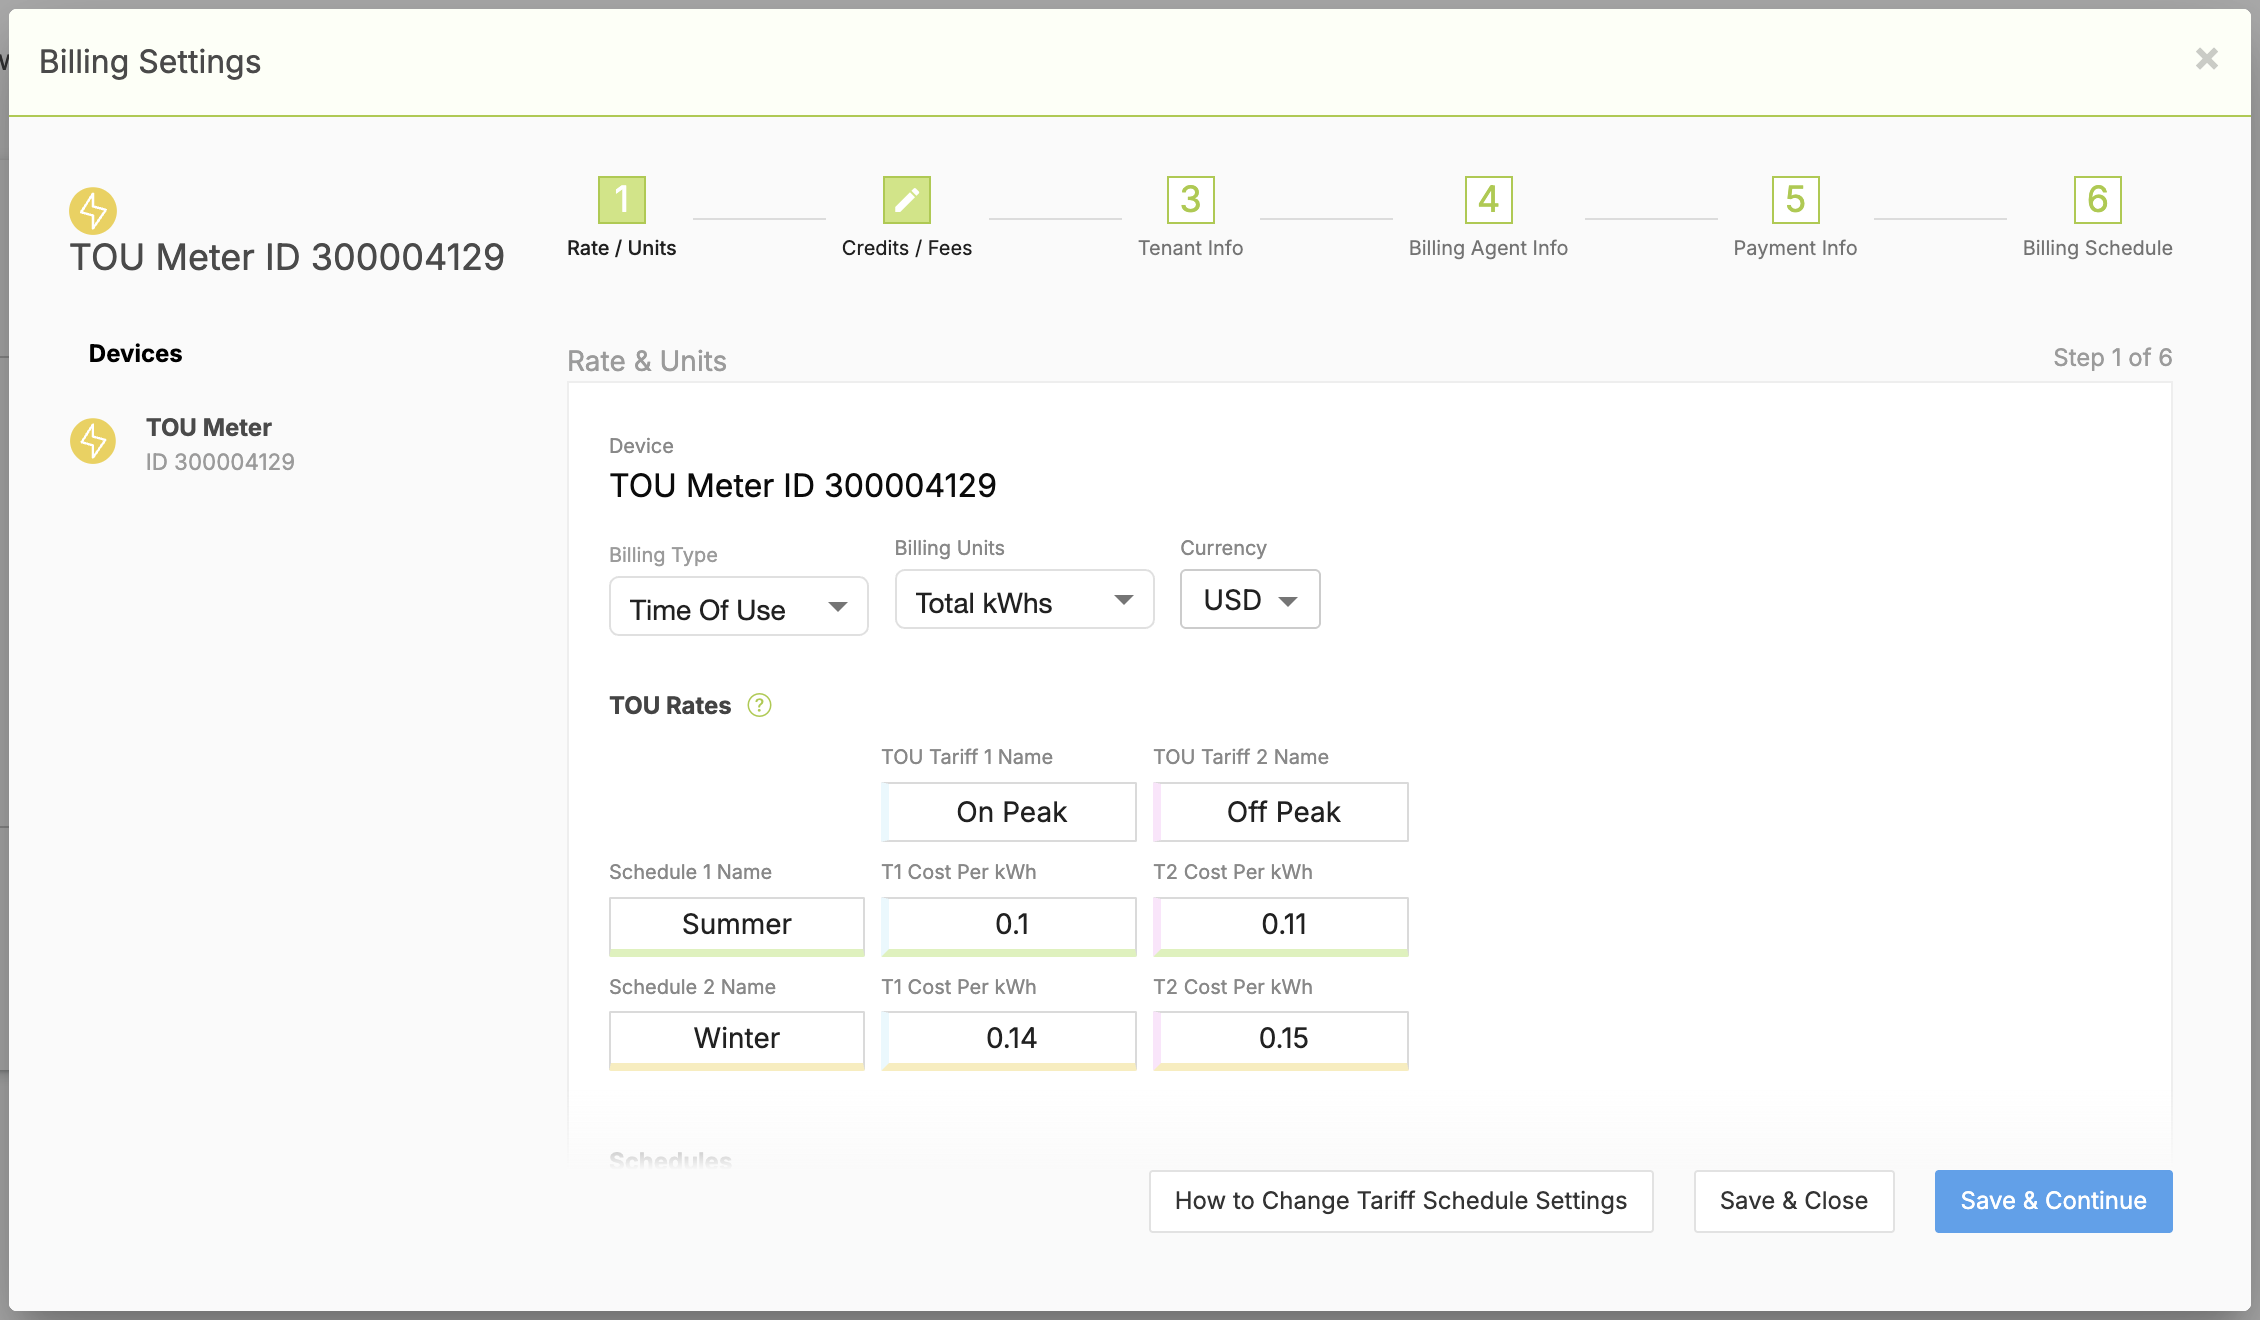This screenshot has height=1320, width=2260.
Task: Click the On Peak tariff name field
Action: [1010, 812]
